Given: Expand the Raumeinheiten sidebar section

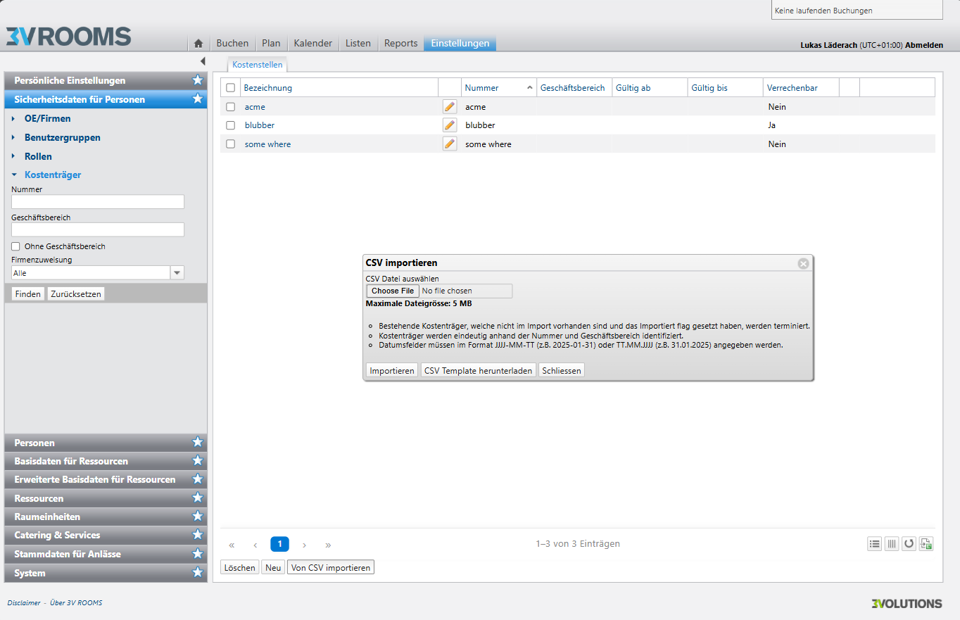Looking at the screenshot, I should 47,517.
